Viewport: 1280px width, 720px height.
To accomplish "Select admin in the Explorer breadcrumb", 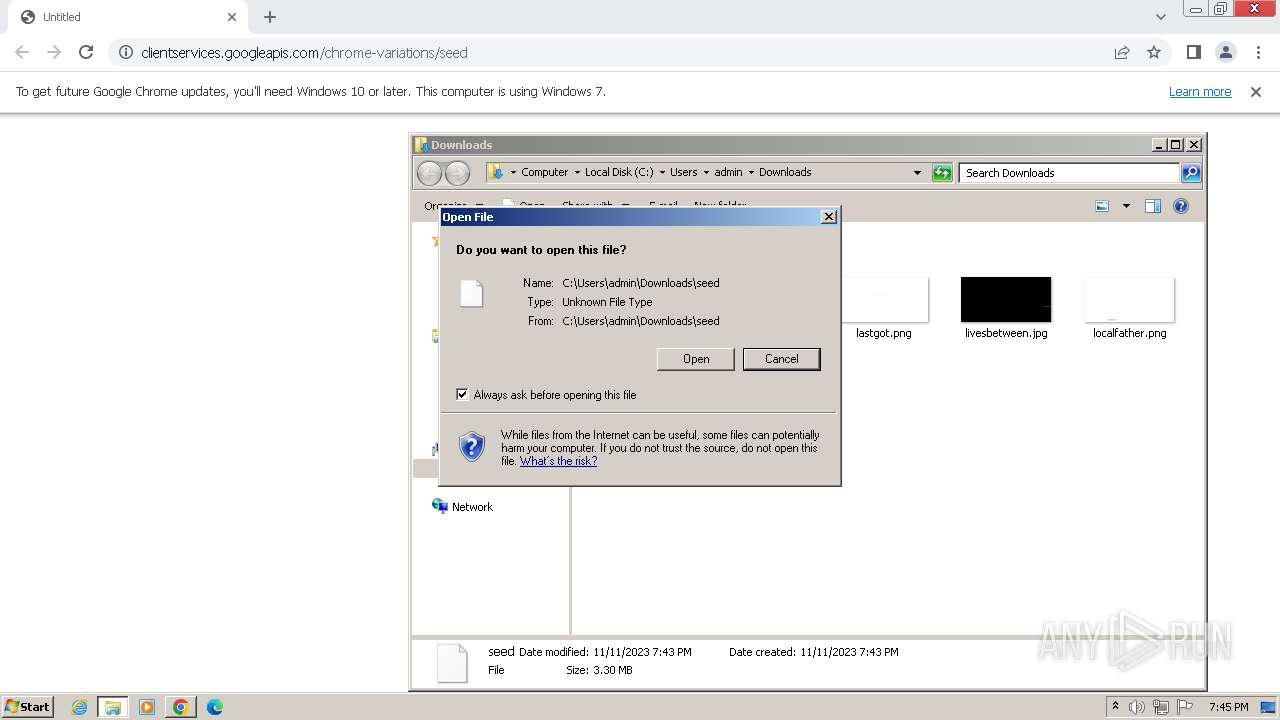I will [x=728, y=172].
